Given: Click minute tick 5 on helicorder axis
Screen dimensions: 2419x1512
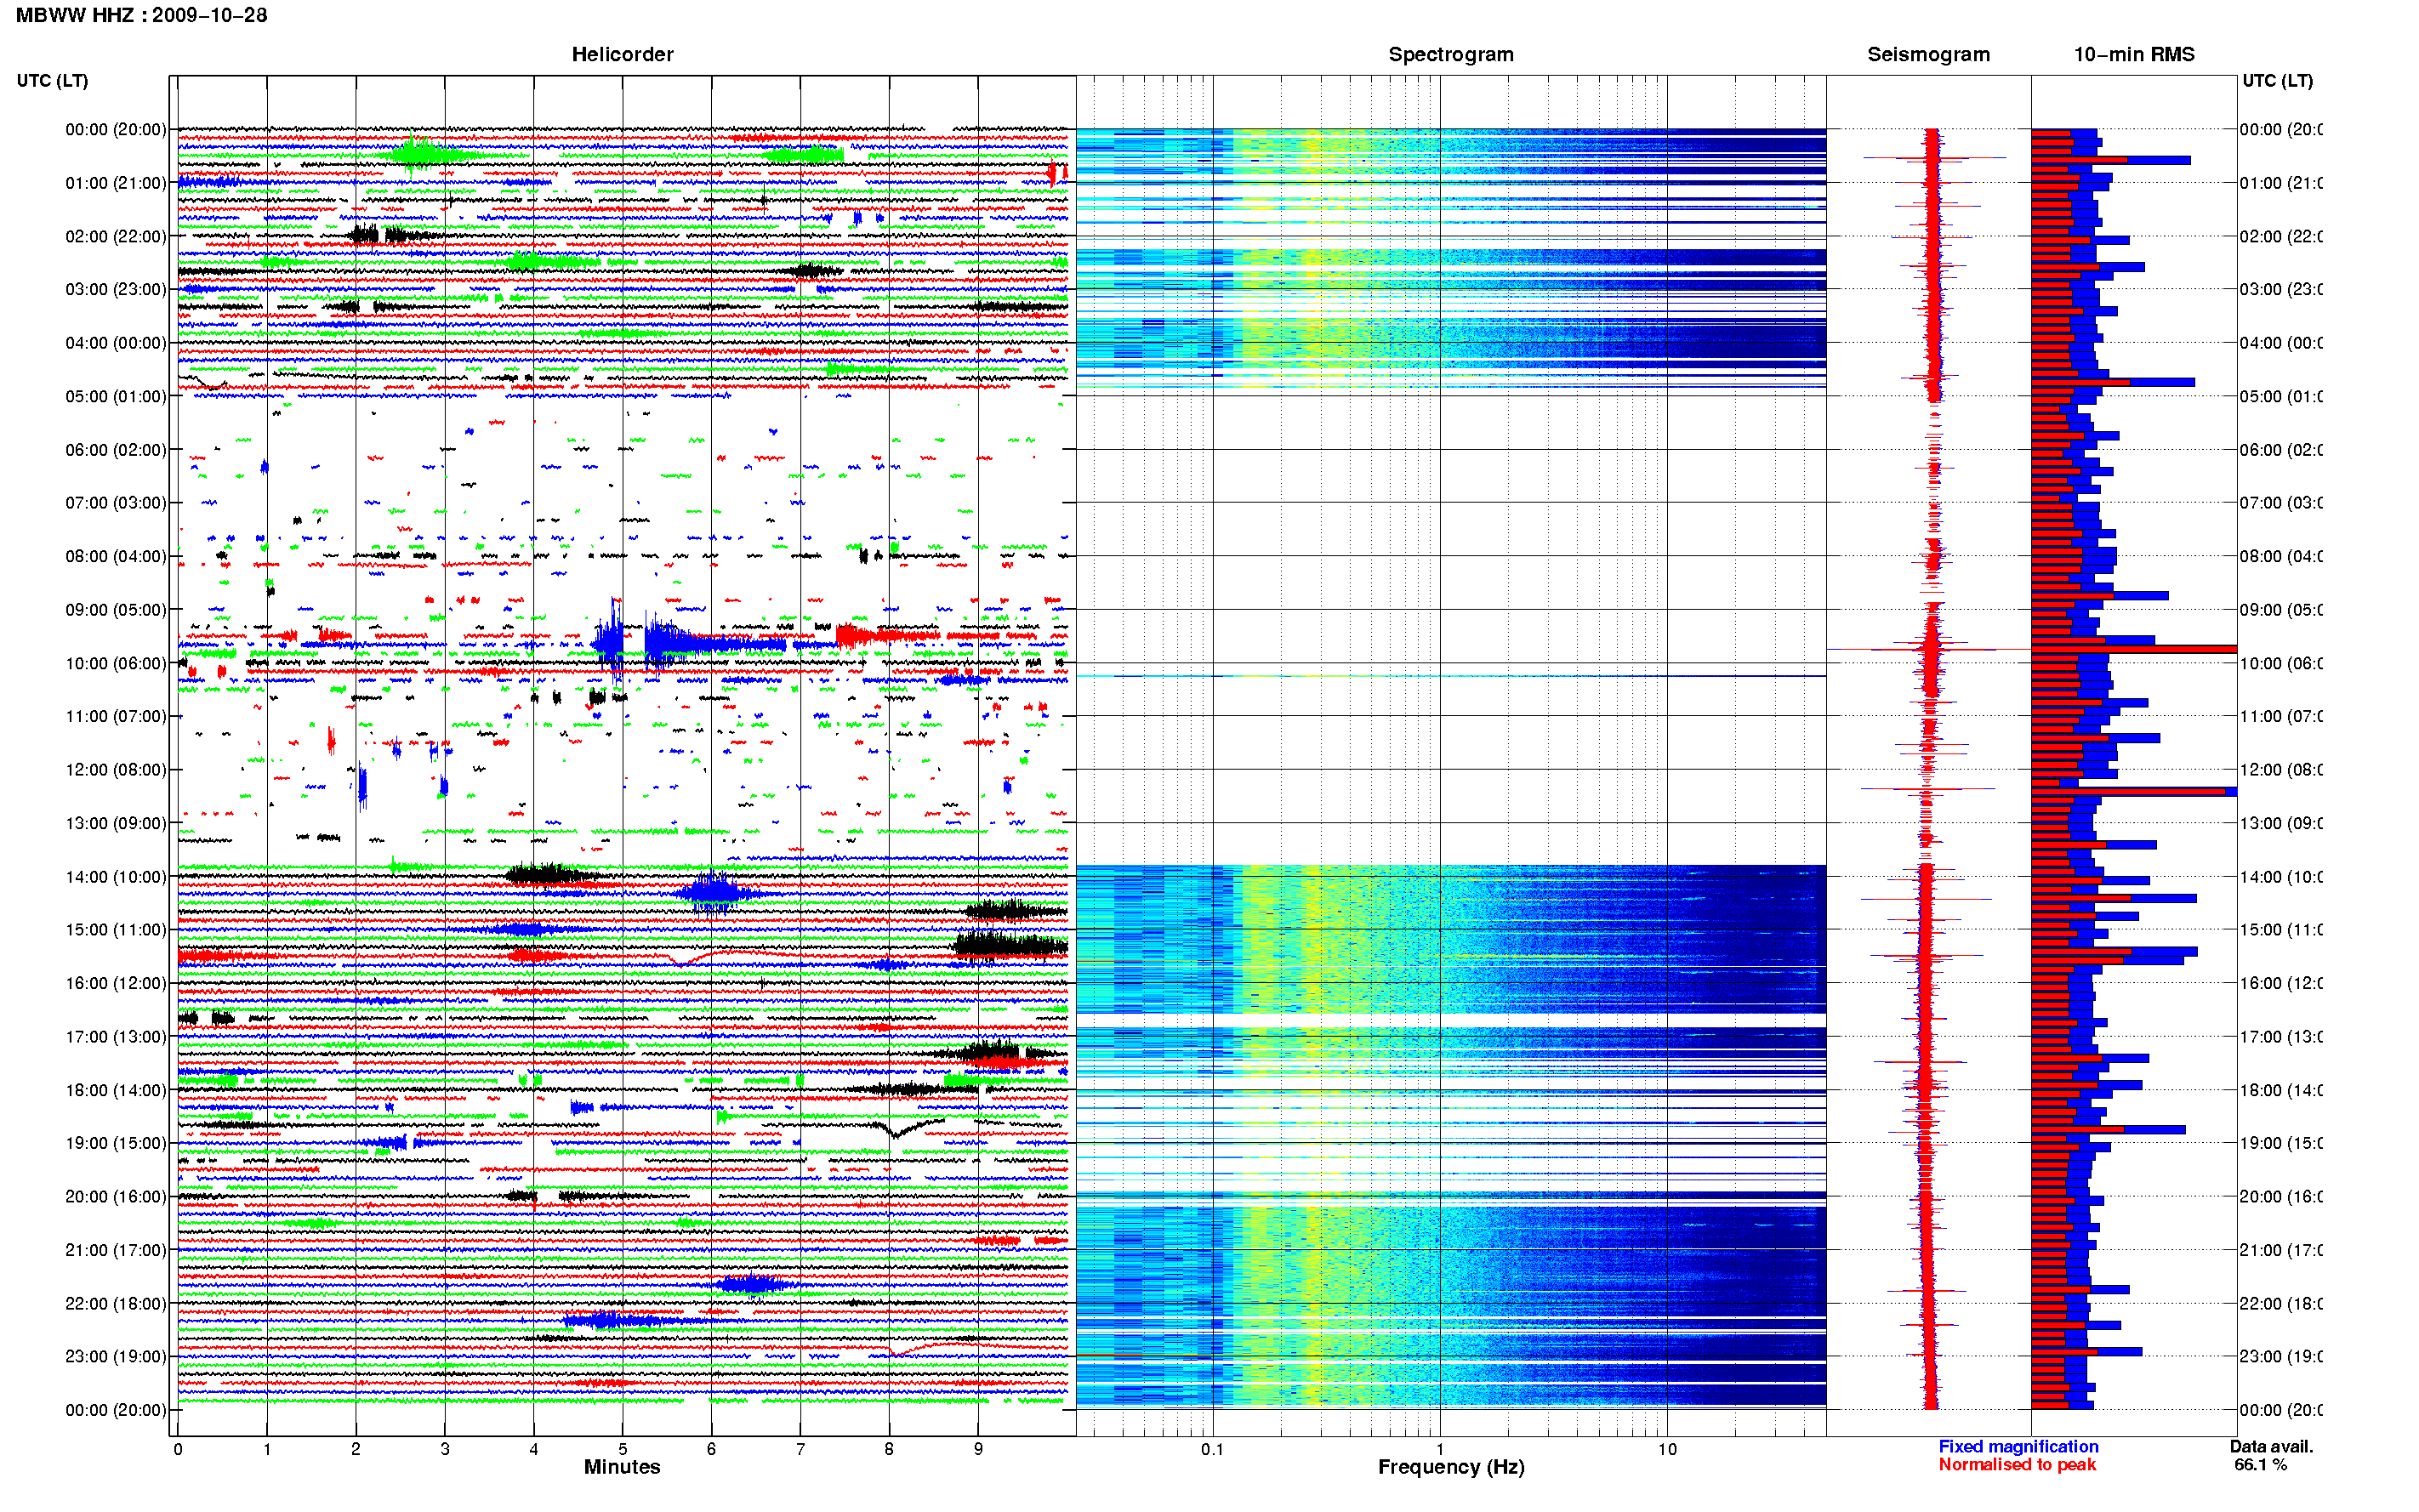Looking at the screenshot, I should tap(622, 1449).
